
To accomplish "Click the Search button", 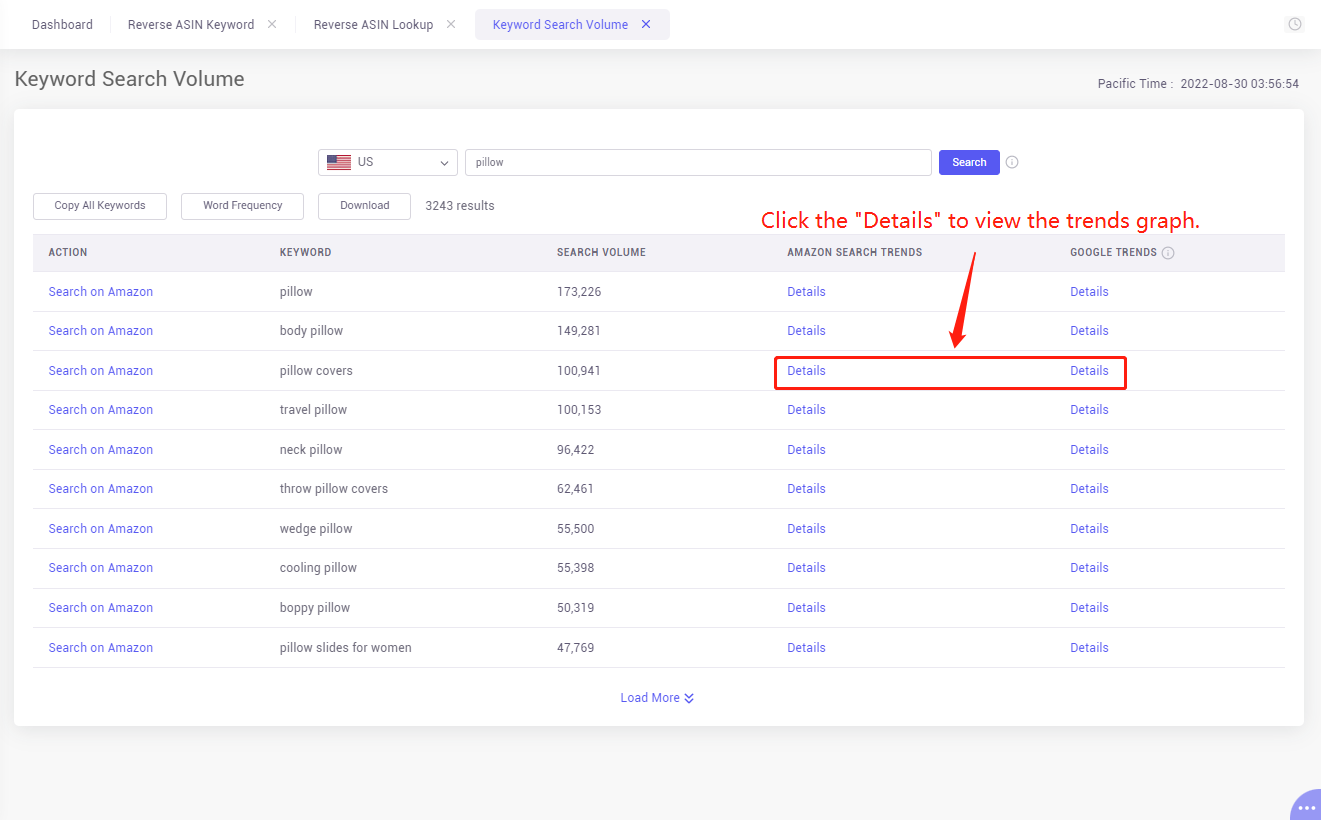I will (969, 162).
